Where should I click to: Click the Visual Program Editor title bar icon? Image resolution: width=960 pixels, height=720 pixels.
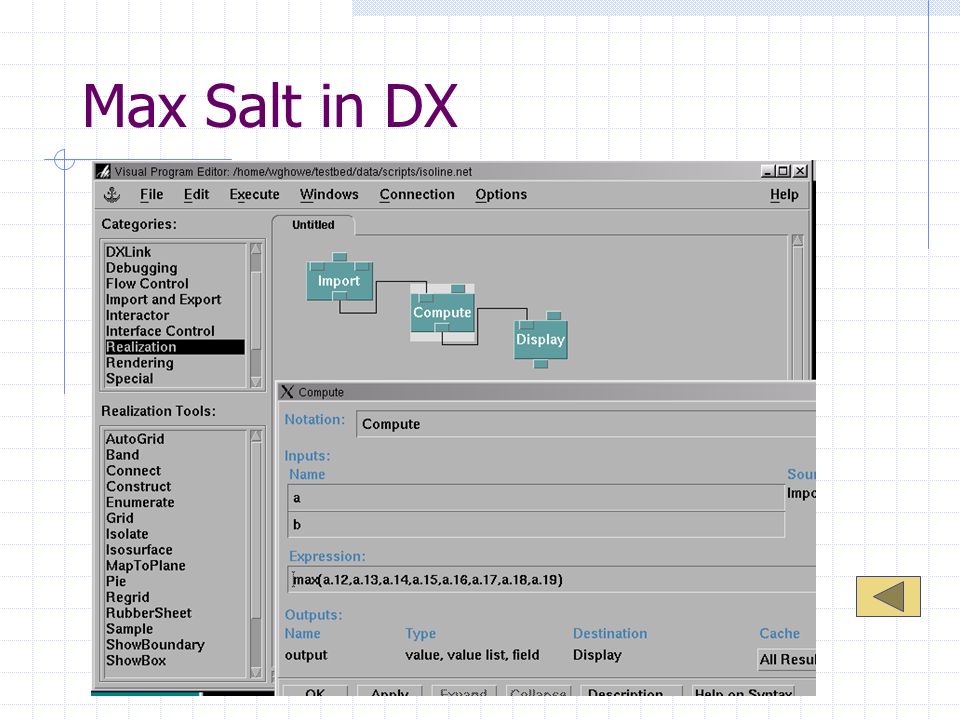click(103, 171)
